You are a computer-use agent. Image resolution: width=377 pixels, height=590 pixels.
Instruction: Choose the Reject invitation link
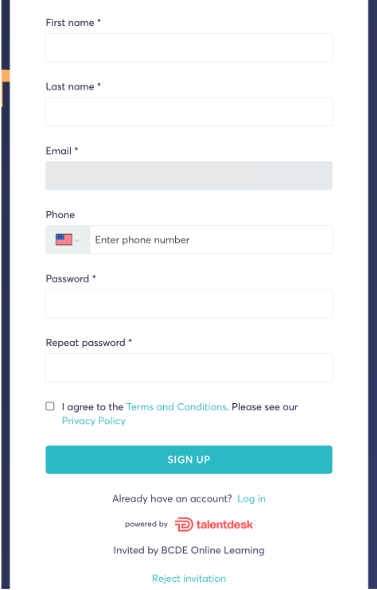(189, 578)
